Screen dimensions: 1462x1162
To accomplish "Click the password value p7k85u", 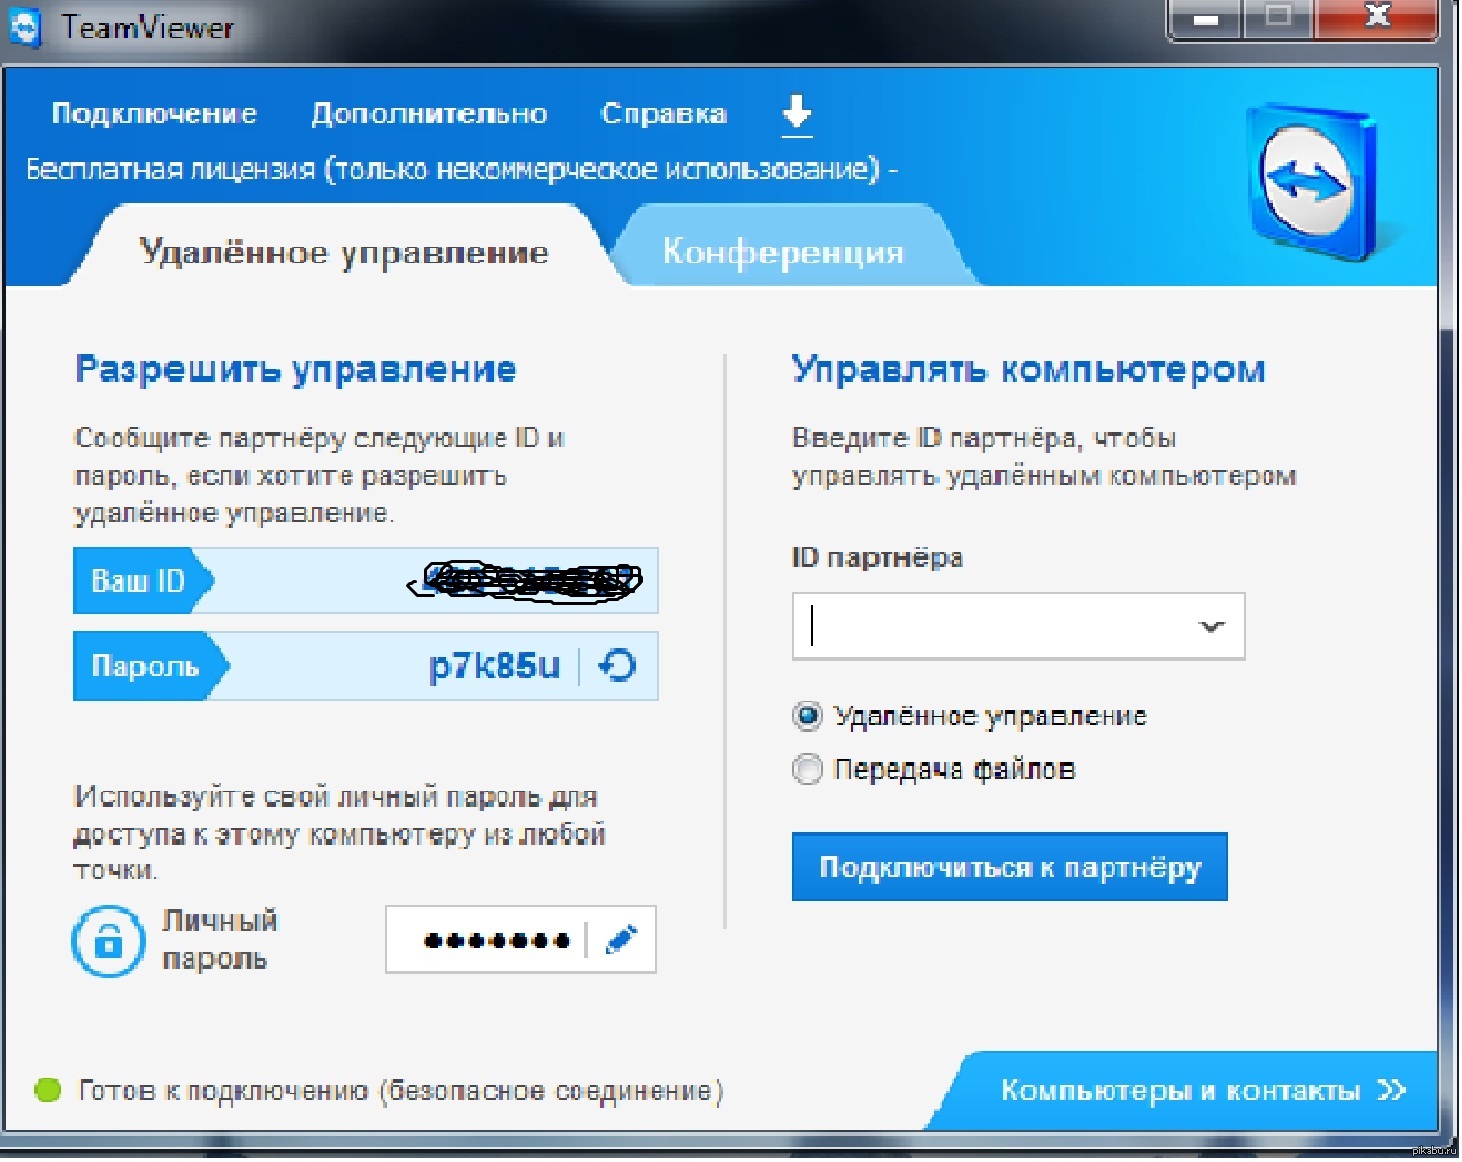I will tap(494, 665).
